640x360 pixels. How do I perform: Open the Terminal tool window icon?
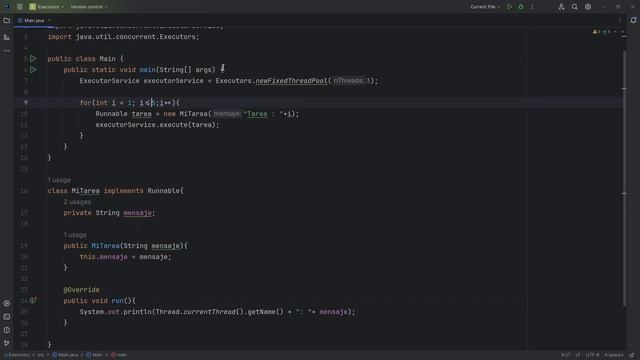click(7, 317)
